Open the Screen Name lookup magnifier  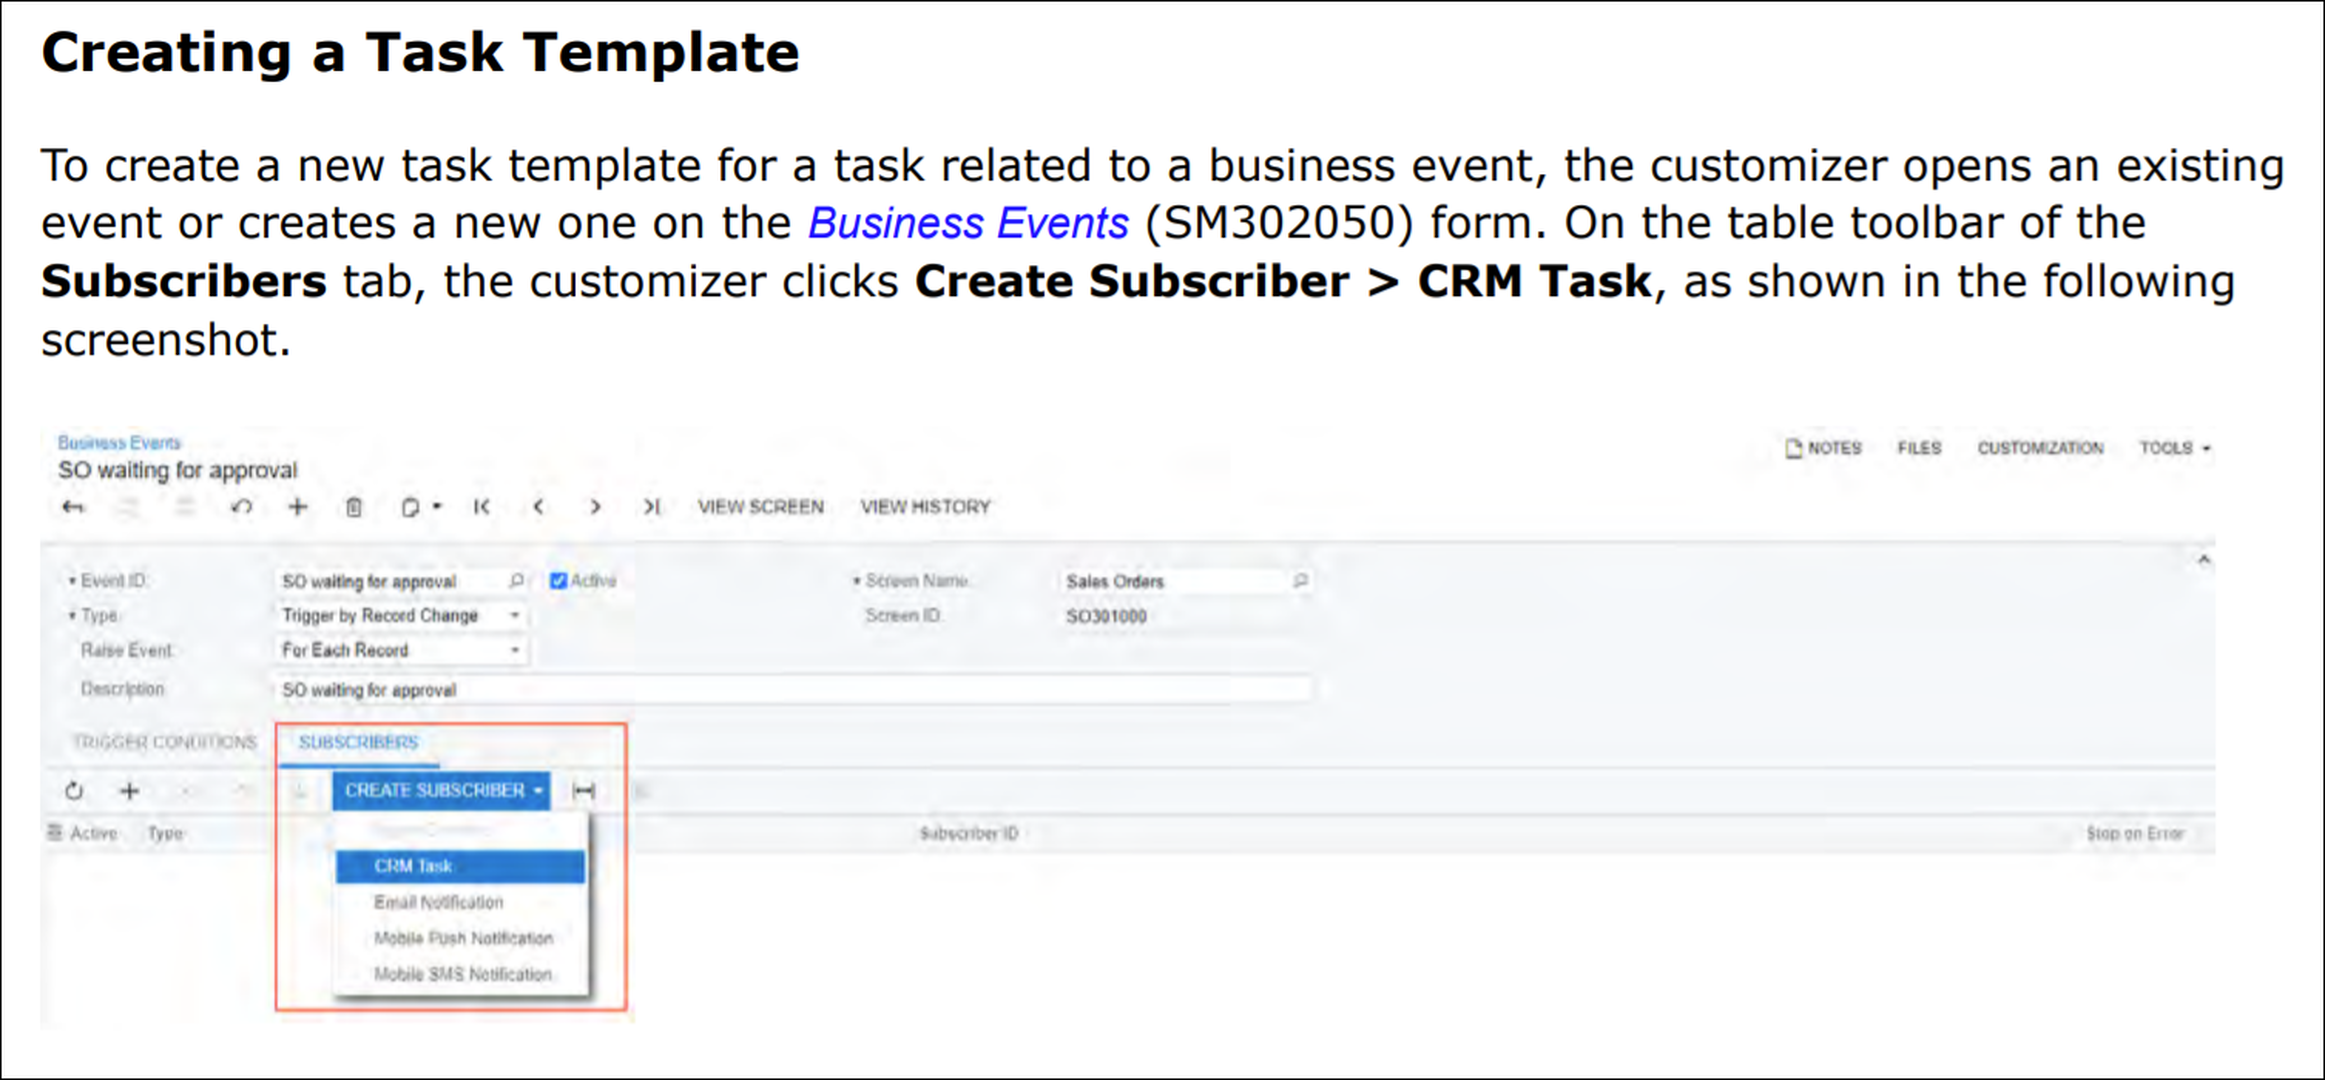(1300, 581)
